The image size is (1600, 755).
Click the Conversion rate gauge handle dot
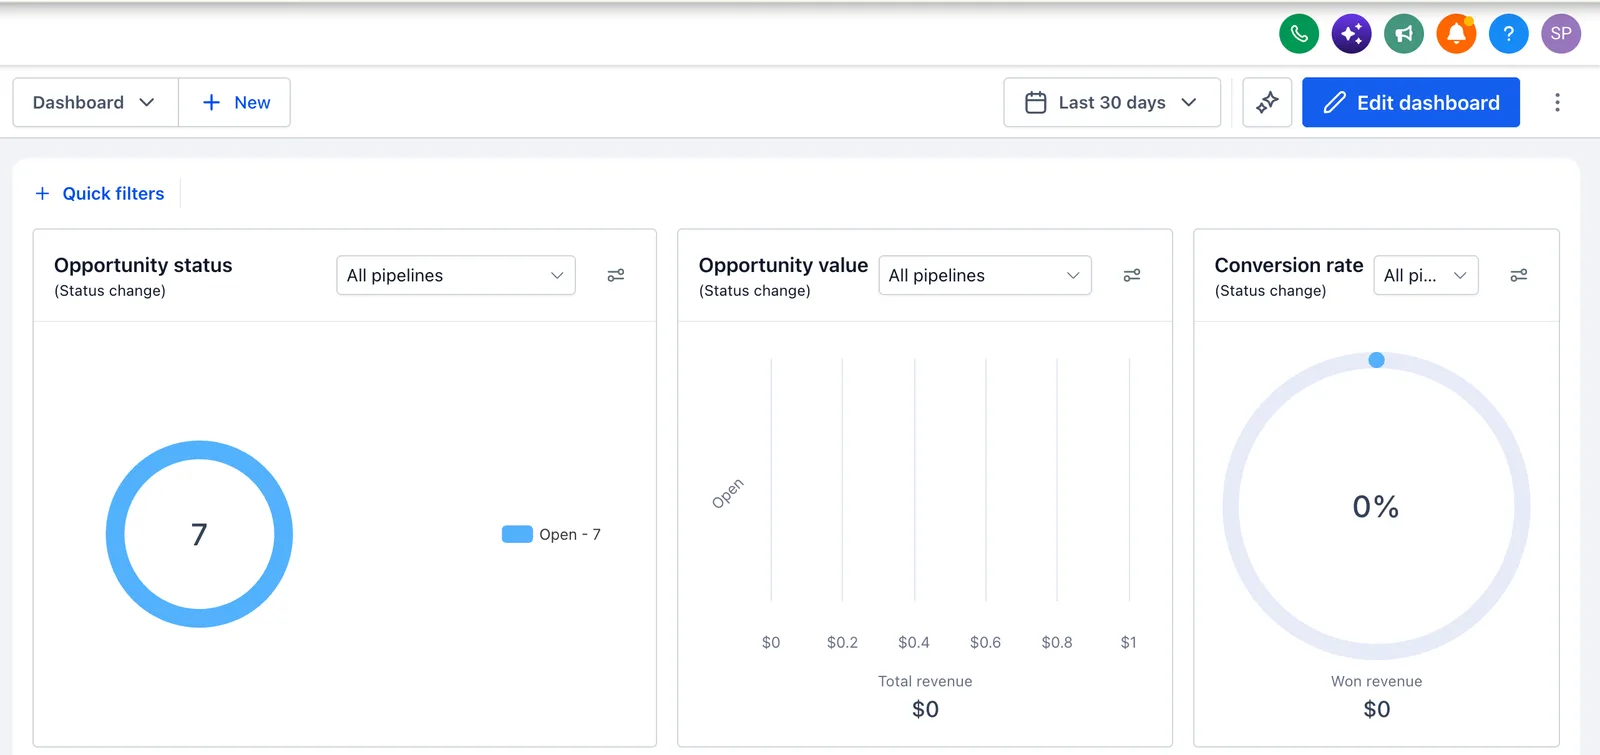coord(1377,360)
